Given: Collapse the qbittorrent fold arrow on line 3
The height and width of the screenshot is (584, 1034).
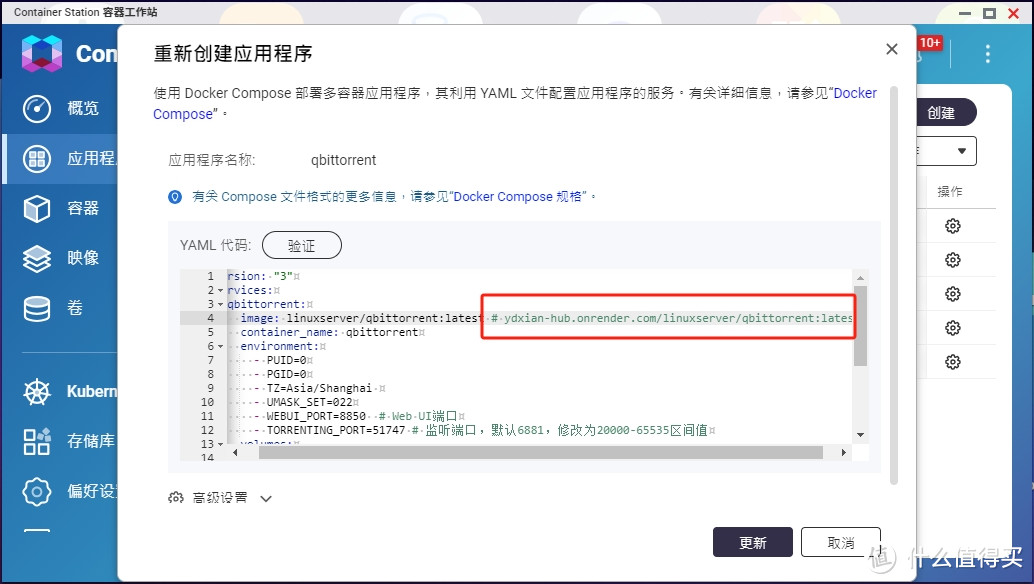Looking at the screenshot, I should 220,305.
